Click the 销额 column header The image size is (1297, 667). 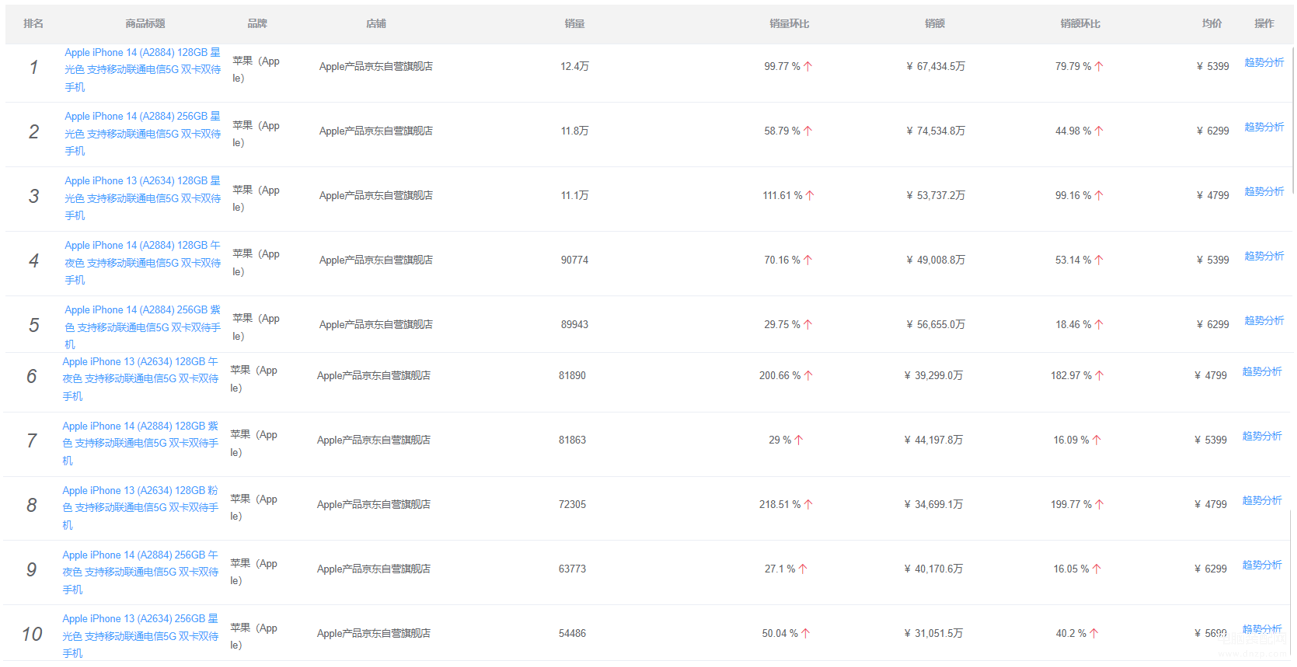[935, 23]
